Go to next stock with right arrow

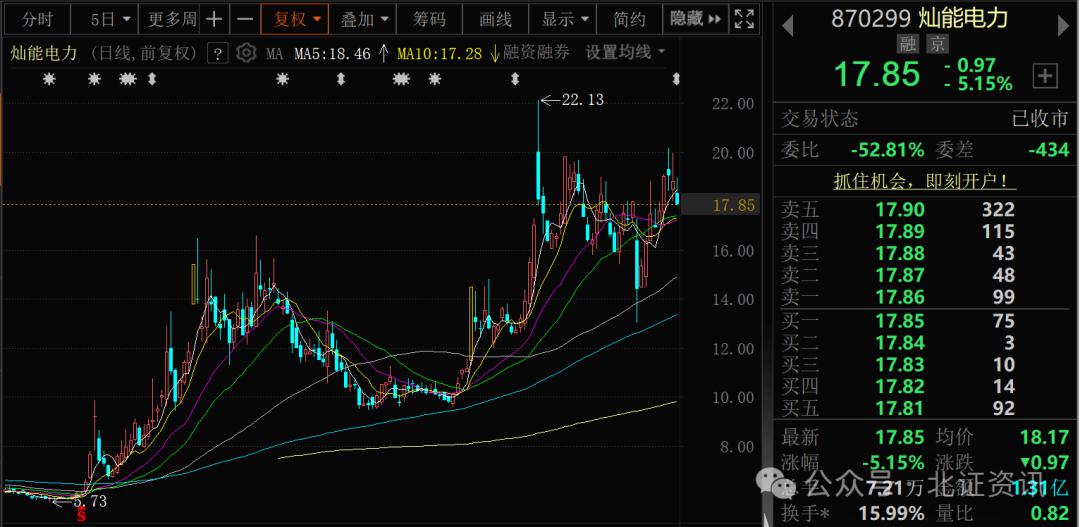(1063, 26)
